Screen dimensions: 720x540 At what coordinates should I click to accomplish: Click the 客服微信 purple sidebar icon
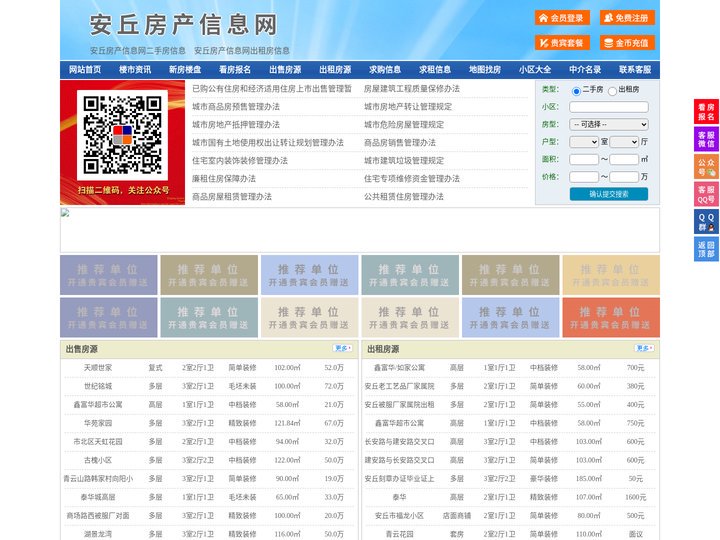point(706,139)
